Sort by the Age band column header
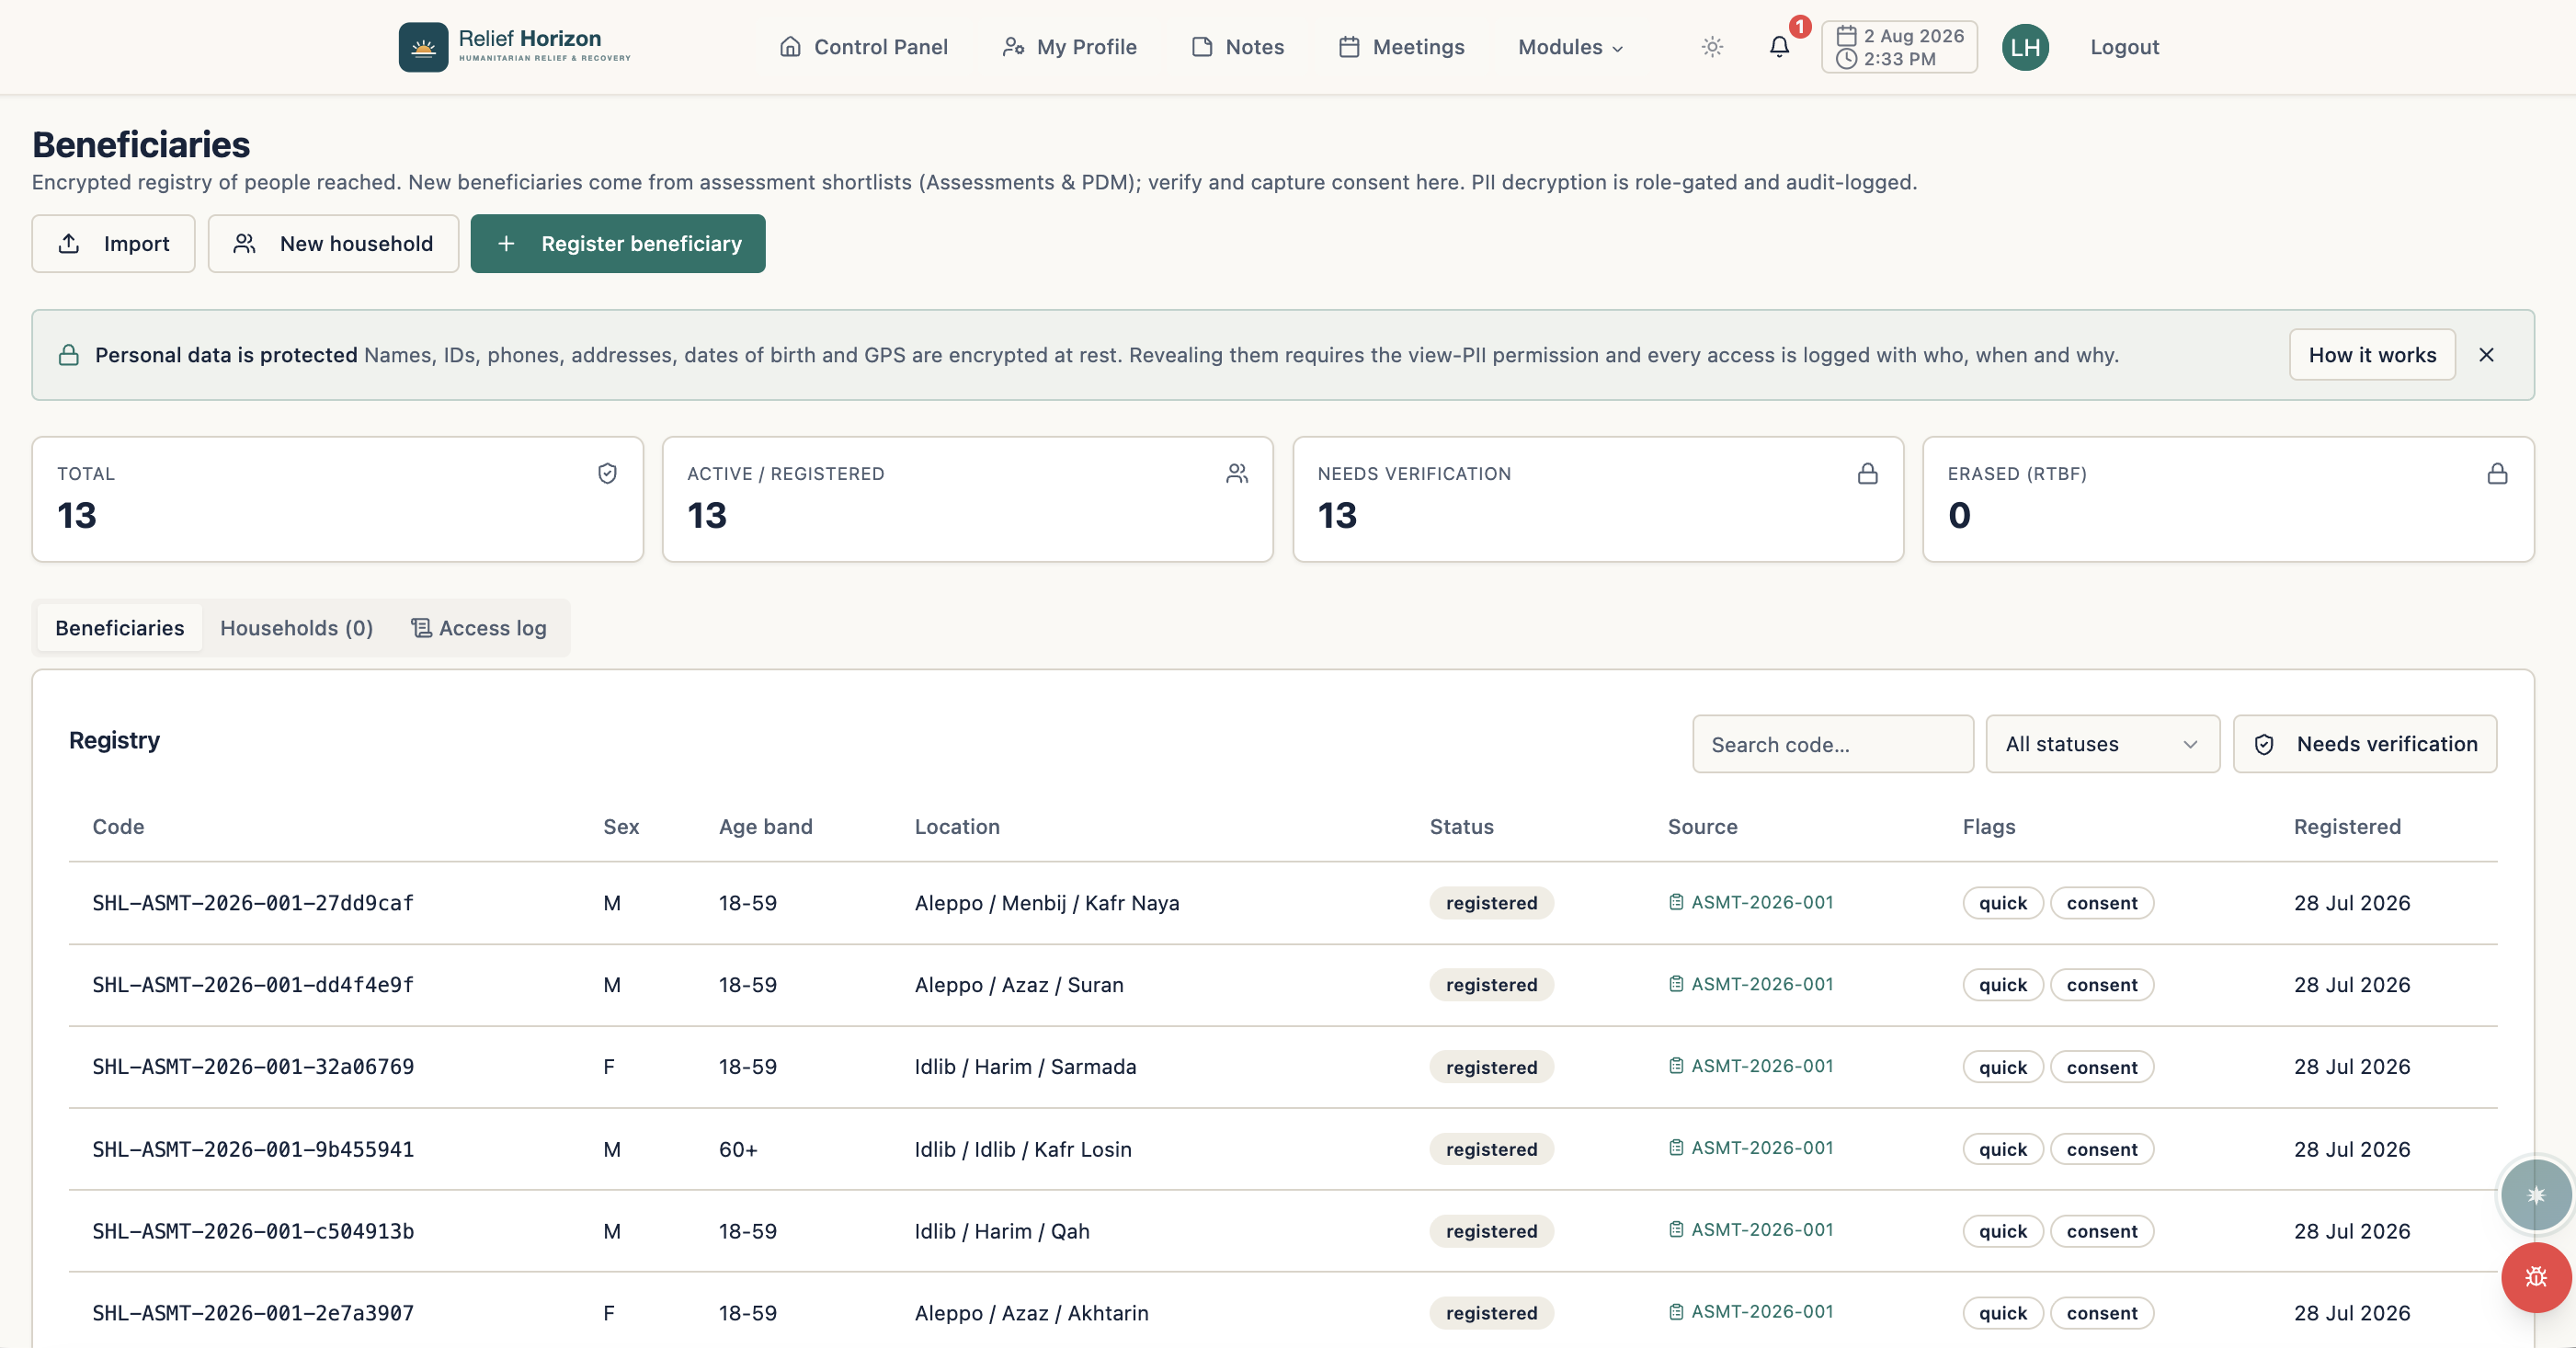Viewport: 2576px width, 1348px height. click(765, 827)
